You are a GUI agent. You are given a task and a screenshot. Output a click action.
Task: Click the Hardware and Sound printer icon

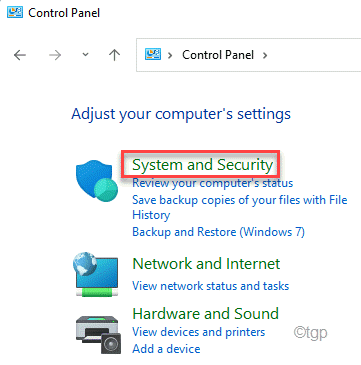(97, 333)
